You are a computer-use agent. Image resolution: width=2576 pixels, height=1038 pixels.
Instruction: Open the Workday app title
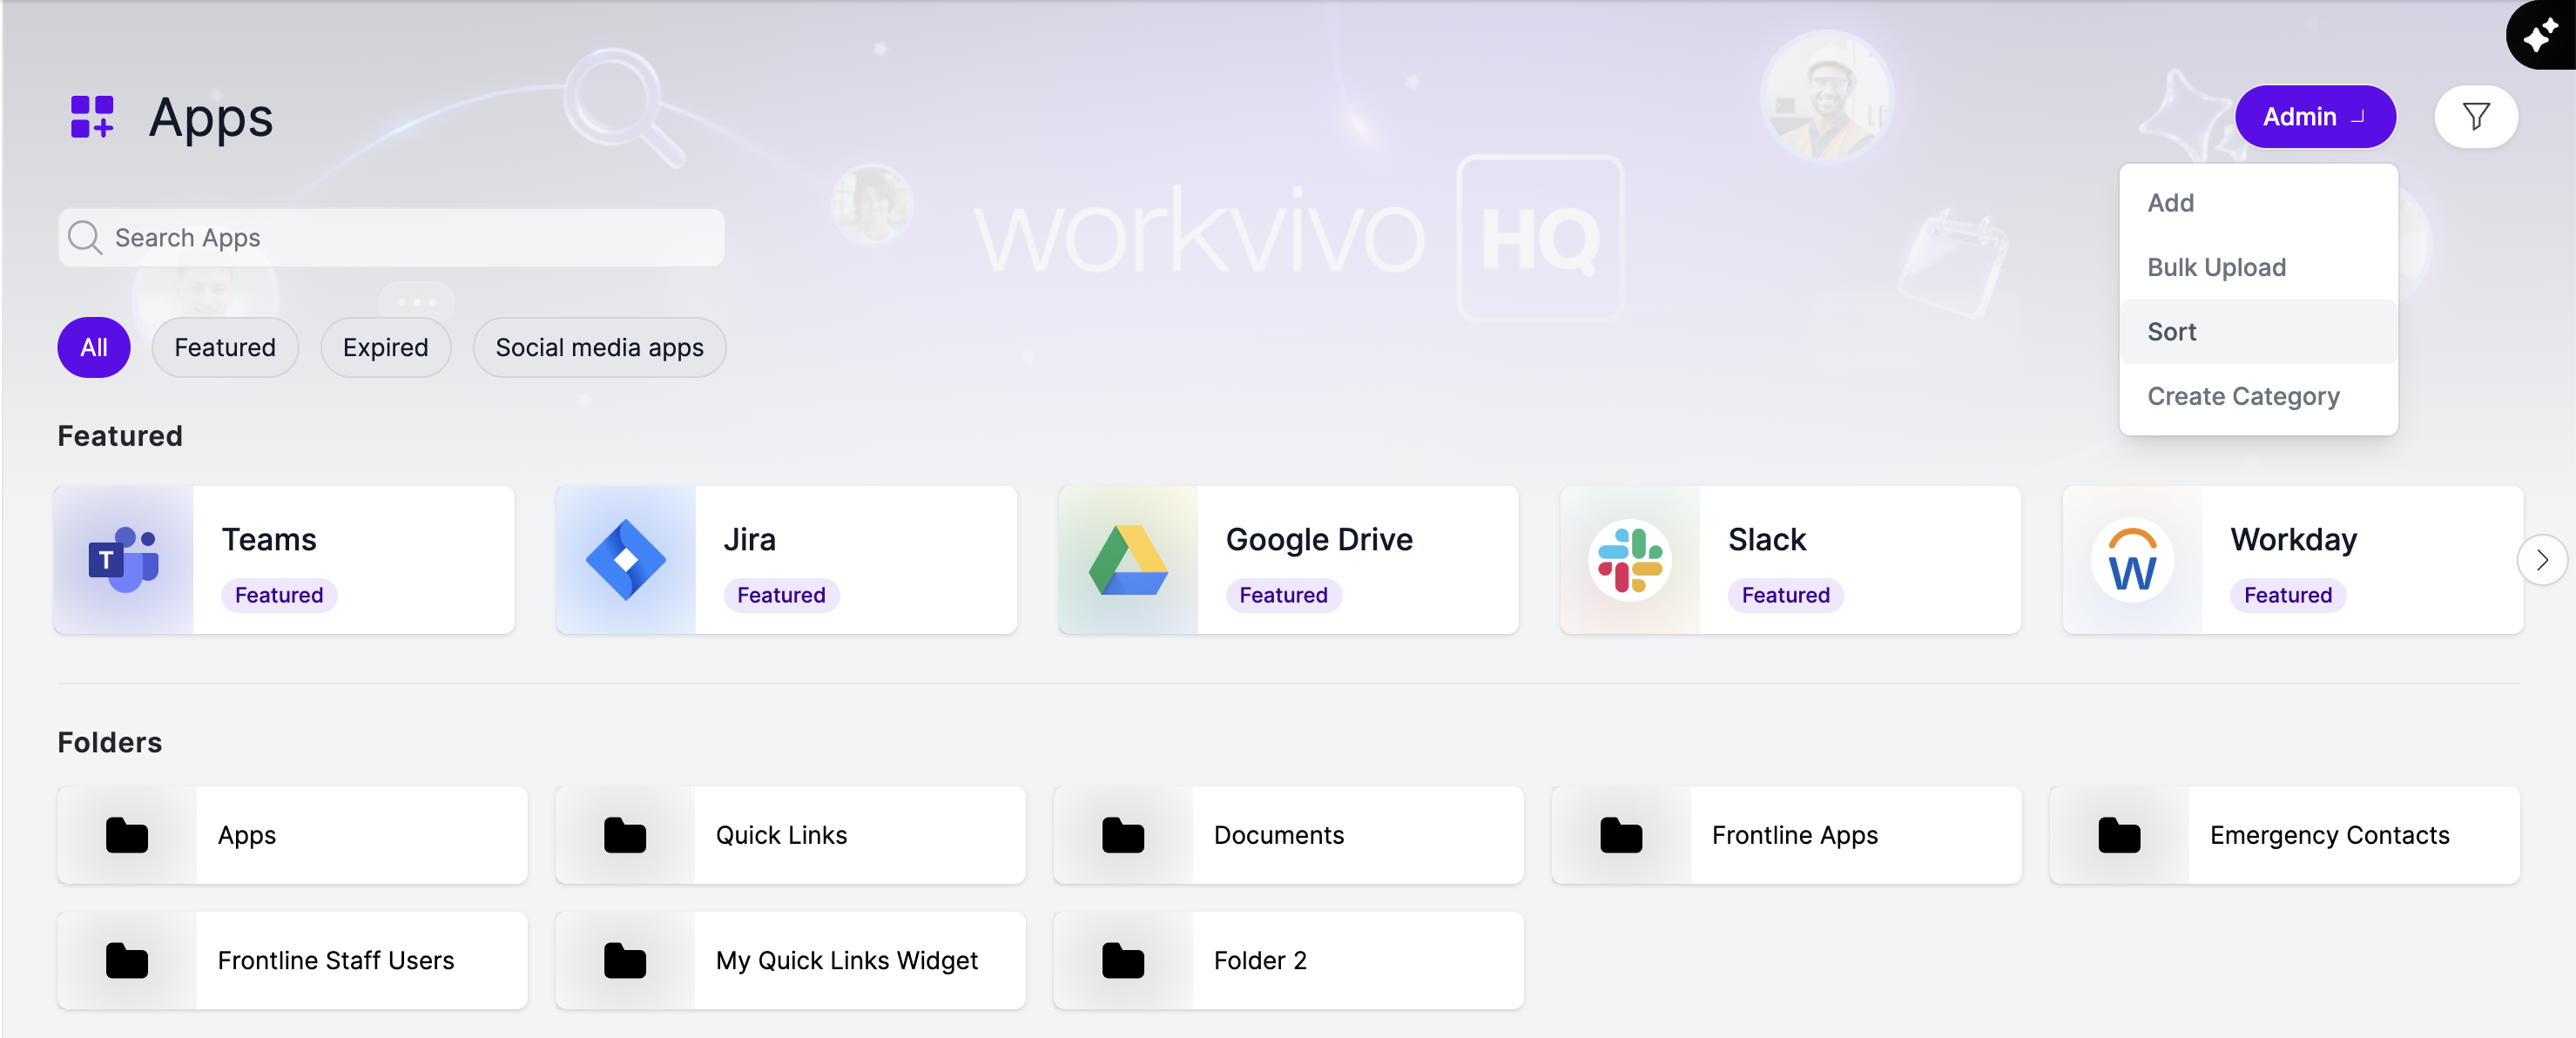(x=2293, y=539)
